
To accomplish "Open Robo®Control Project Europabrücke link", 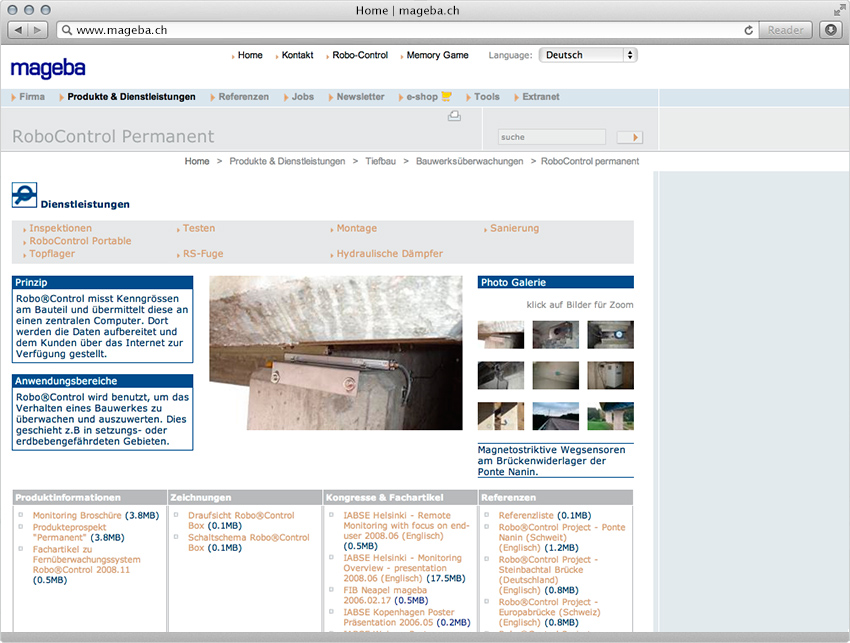I will coord(550,612).
